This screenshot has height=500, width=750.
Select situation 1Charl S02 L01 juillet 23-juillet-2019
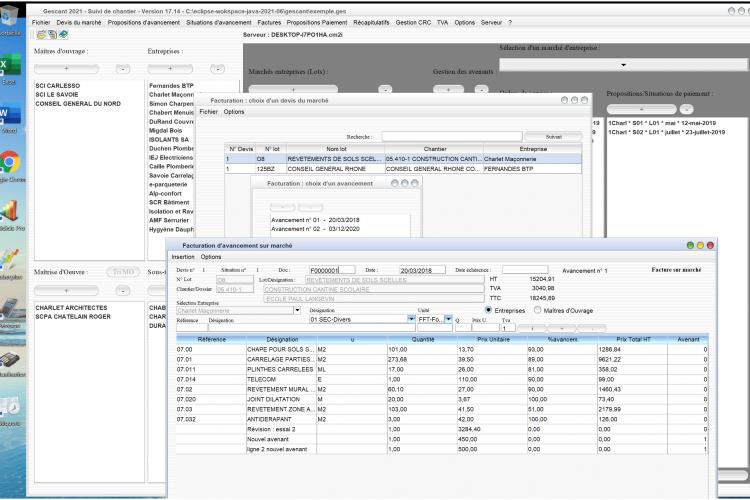[666, 132]
